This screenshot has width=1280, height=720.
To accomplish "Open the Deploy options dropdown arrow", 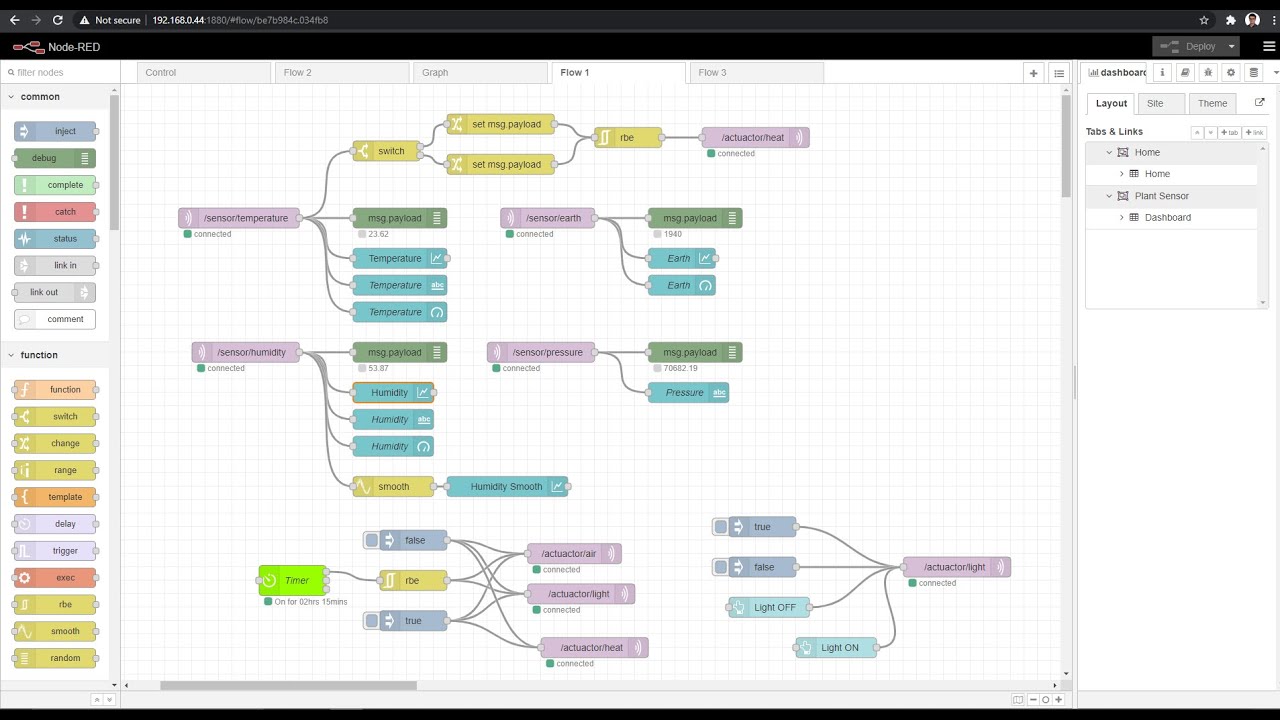I will [x=1231, y=46].
